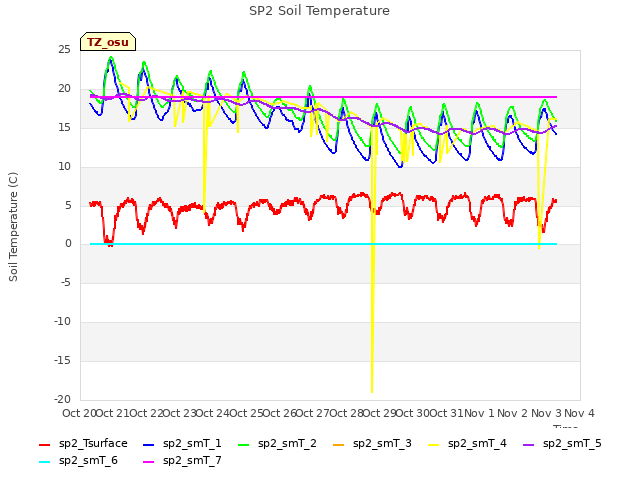
Task: Click the Nov 2 x-axis tick label
Action: point(513,413)
